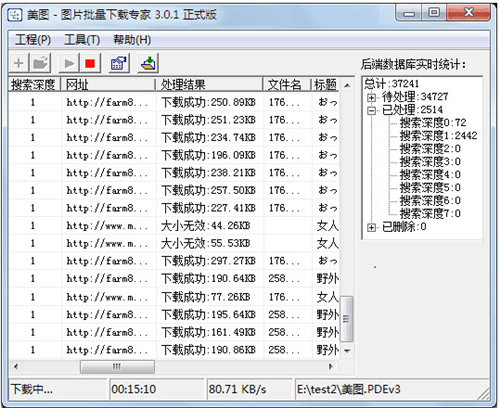Image resolution: width=500 pixels, height=408 pixels.
Task: Select row 下载成功:251.23KB
Action: (x=174, y=120)
